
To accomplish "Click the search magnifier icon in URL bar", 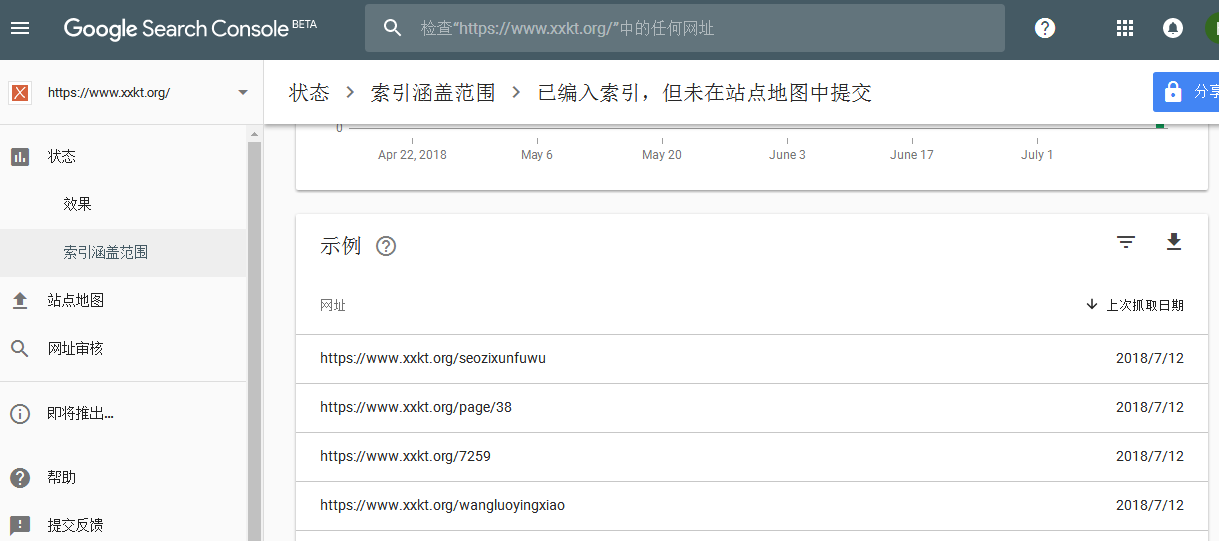I will click(x=393, y=28).
